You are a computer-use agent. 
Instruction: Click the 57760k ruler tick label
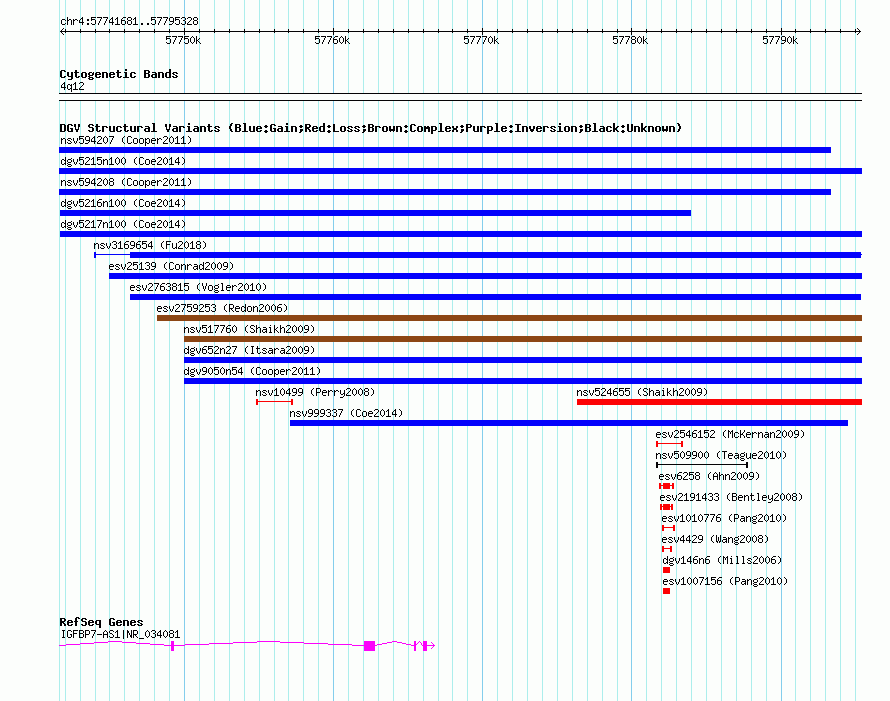332,40
